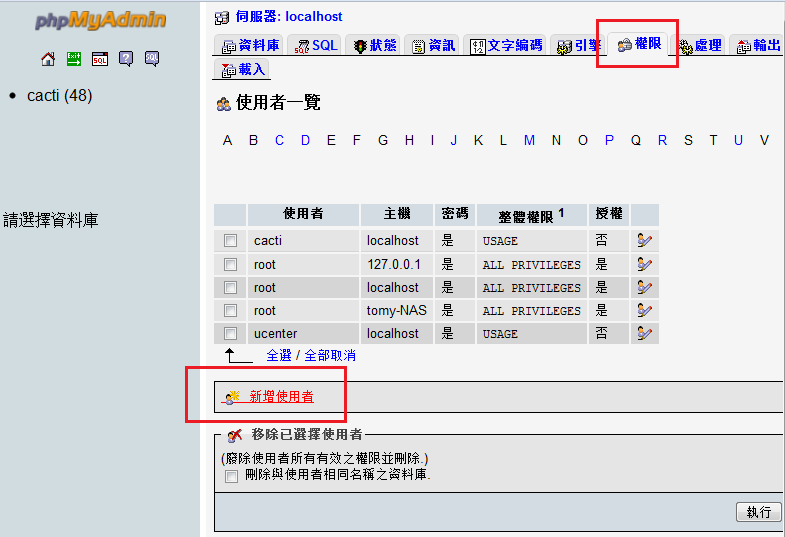
Task: Edit privileges icon for root at 127.0.0.1
Action: tap(645, 264)
